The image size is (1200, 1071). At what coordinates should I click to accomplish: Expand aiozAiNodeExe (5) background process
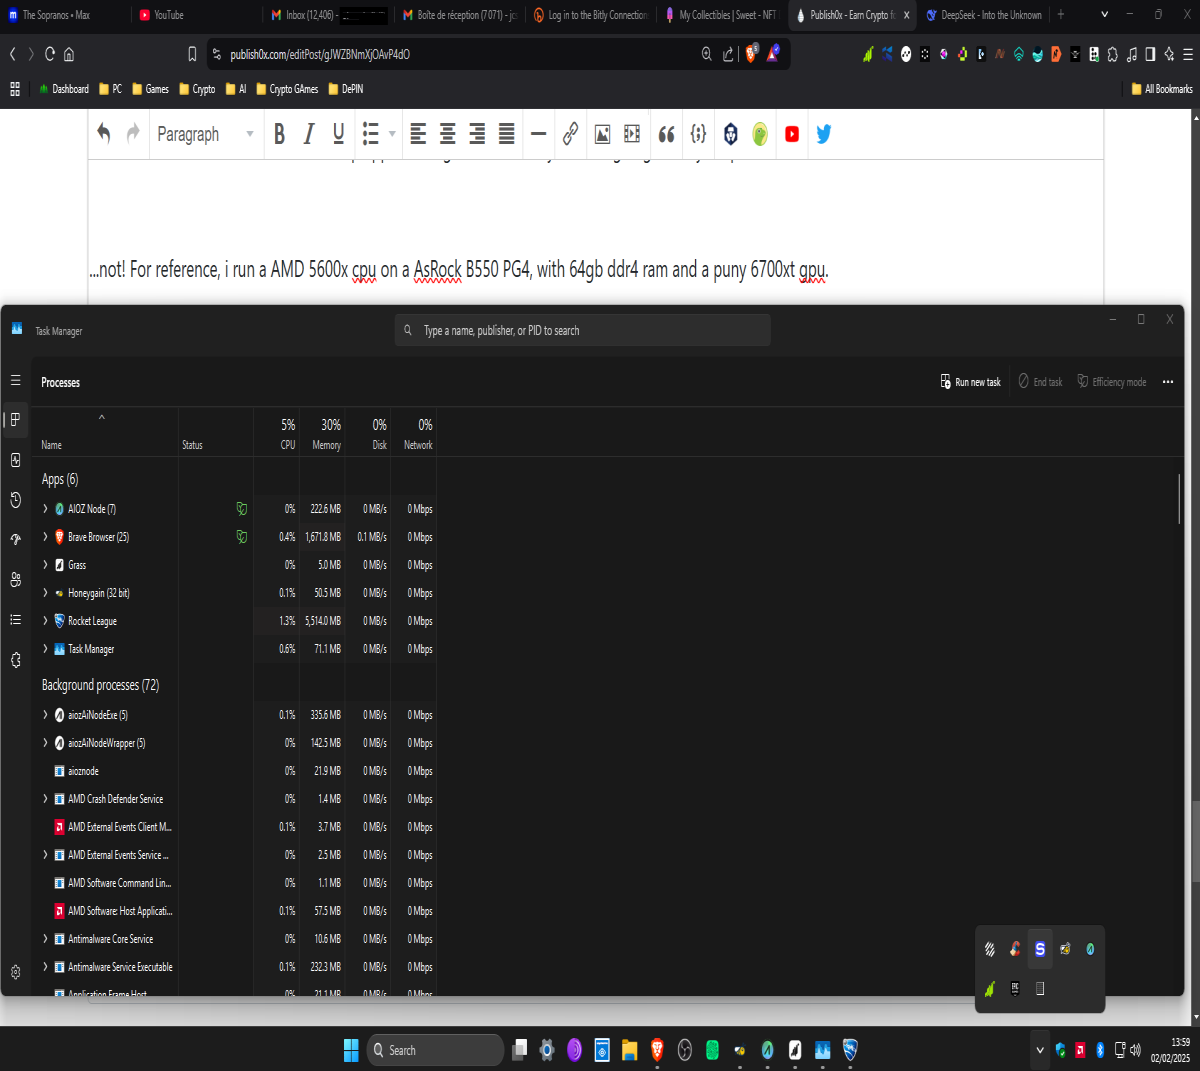[x=45, y=715]
